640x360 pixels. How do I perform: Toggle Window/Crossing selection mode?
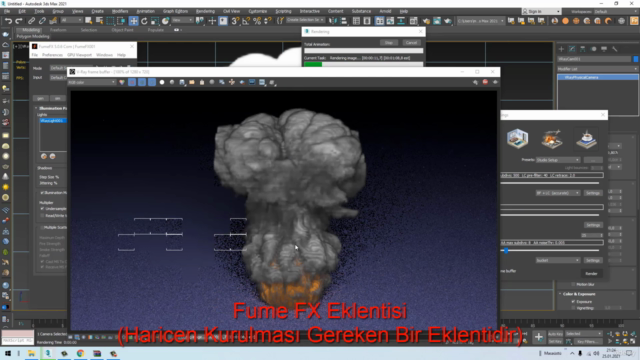point(121,21)
